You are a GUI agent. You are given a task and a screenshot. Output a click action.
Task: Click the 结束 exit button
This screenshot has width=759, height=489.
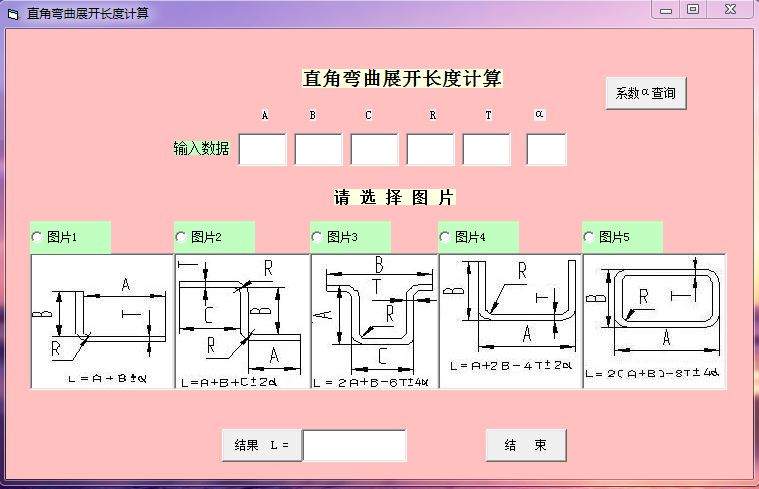pos(526,445)
